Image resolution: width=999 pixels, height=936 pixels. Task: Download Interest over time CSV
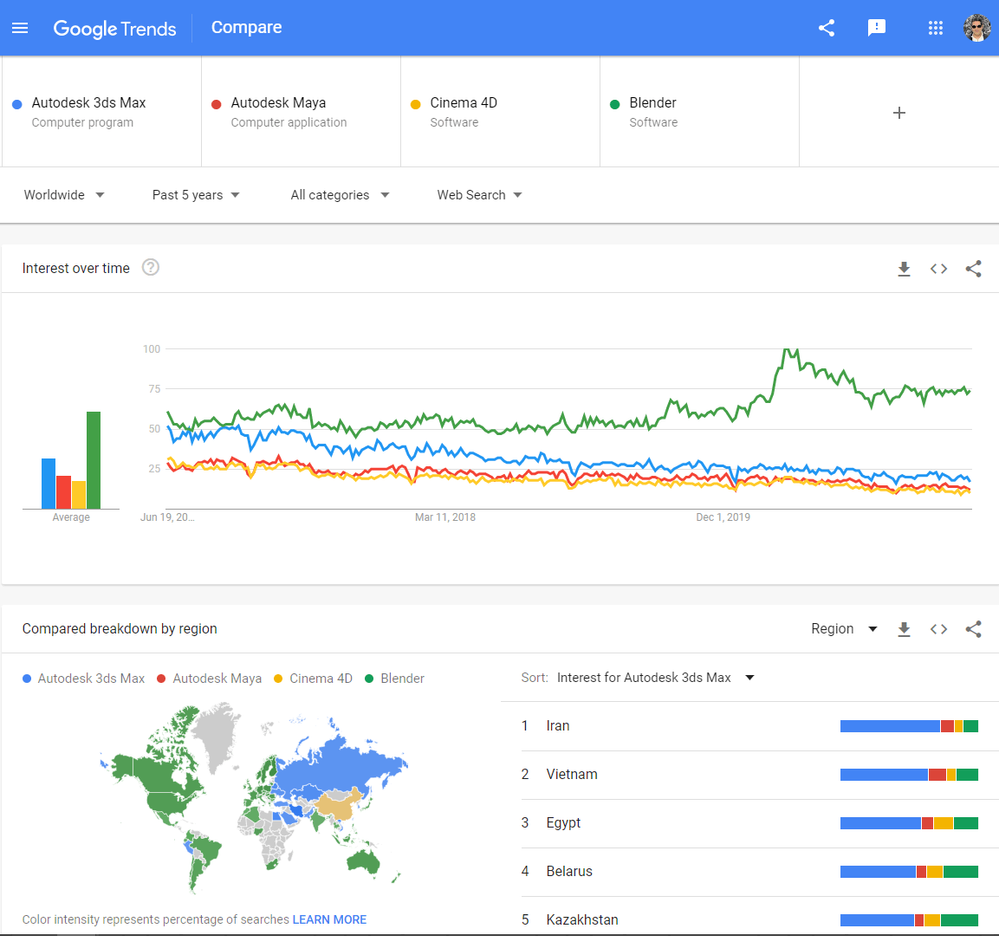pos(903,269)
